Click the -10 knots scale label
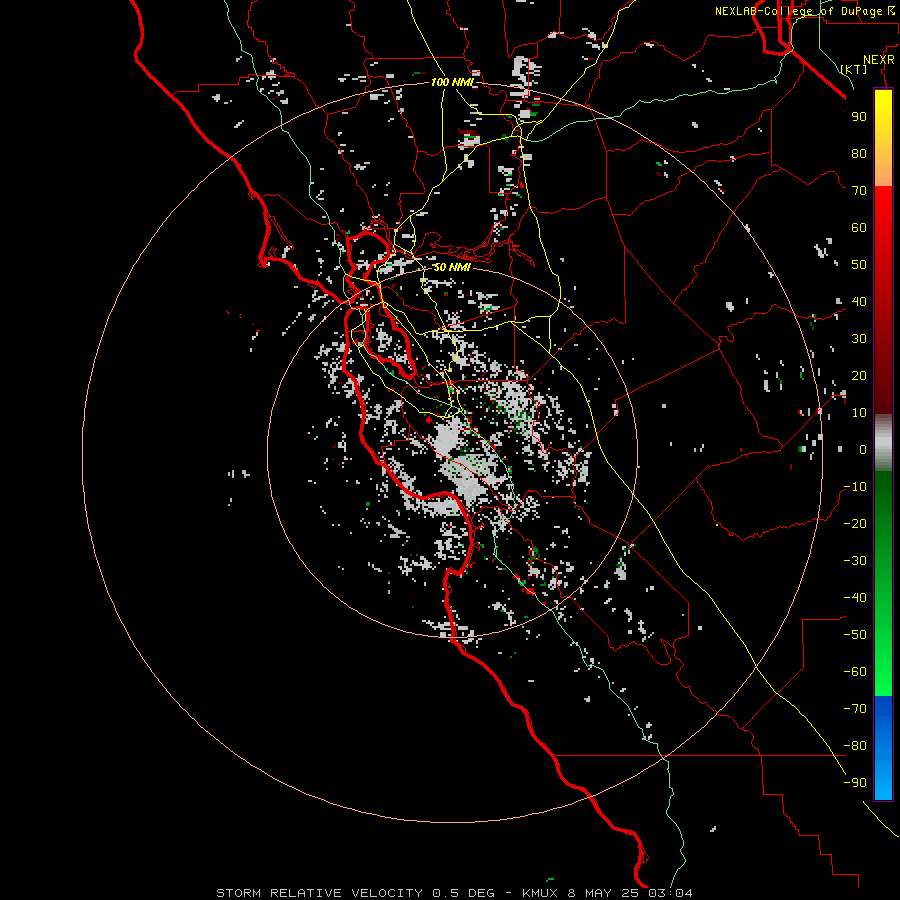 click(x=855, y=487)
